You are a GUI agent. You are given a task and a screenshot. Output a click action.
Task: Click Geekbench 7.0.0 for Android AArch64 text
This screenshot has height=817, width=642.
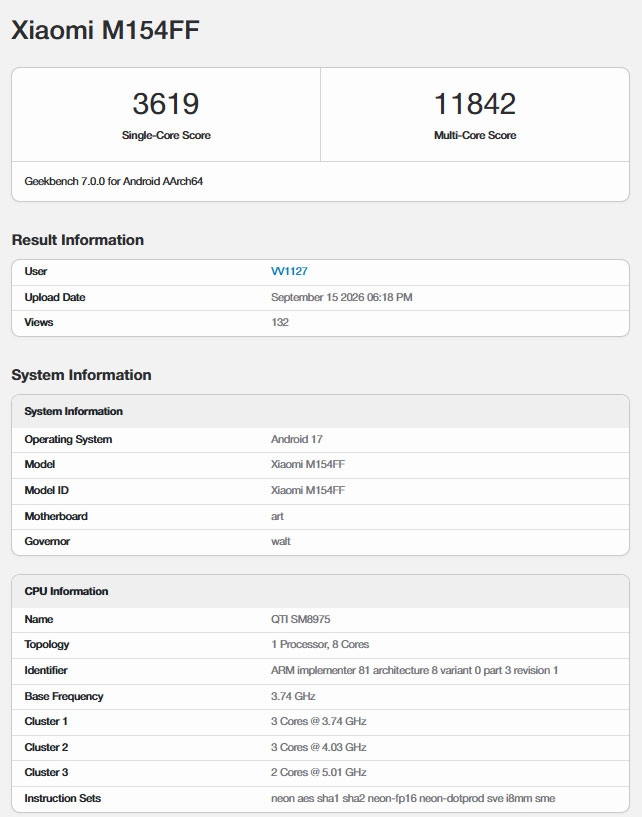tap(114, 181)
